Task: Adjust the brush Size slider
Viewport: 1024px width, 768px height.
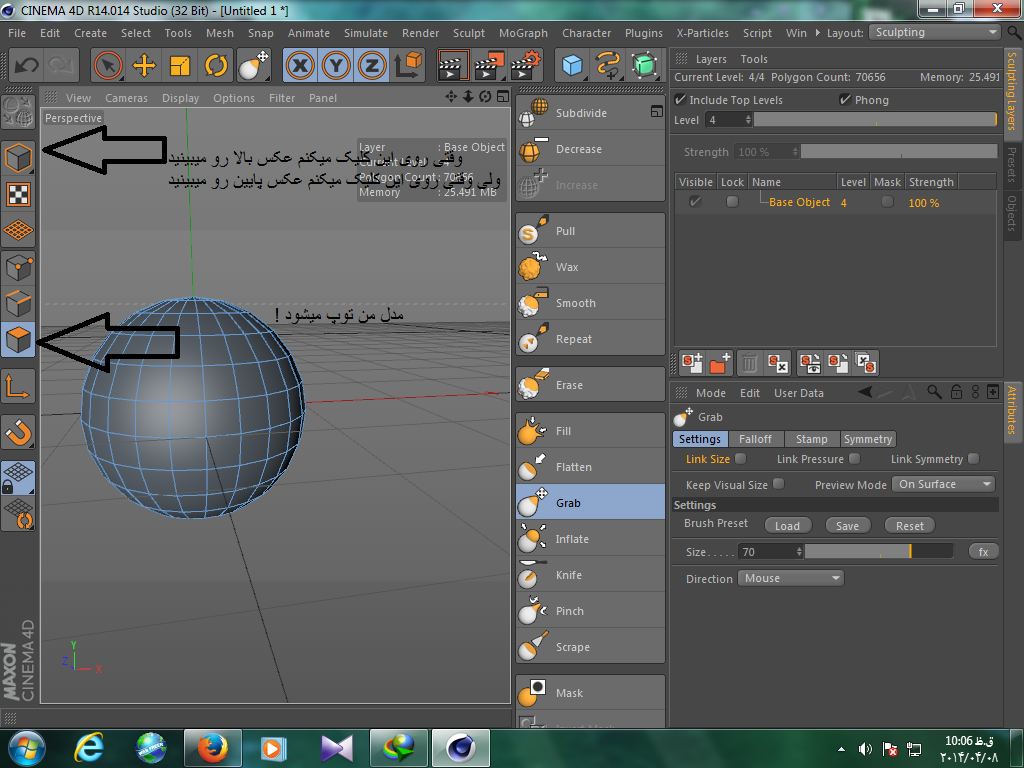Action: [x=879, y=552]
